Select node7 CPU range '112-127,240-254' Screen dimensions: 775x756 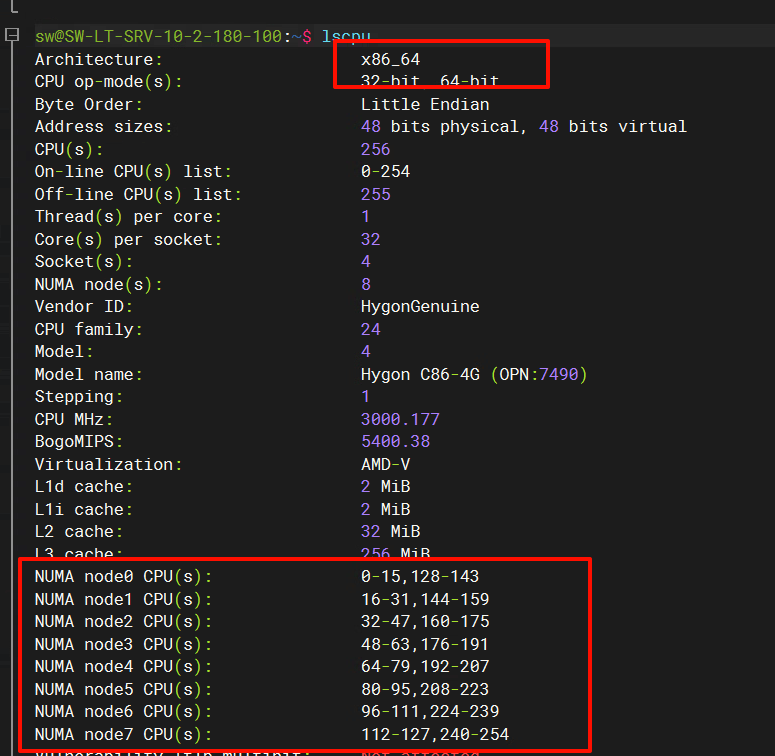[x=435, y=734]
